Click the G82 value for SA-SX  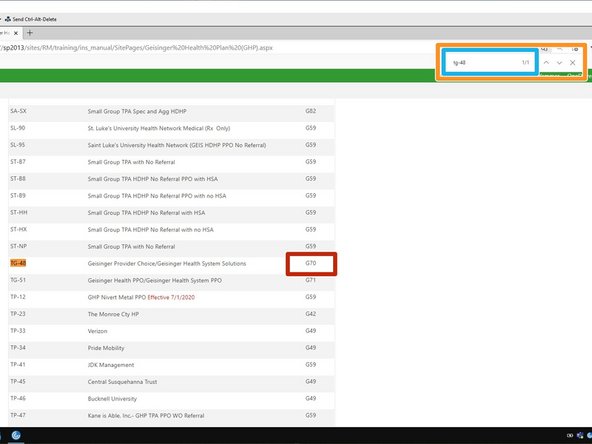(x=311, y=111)
